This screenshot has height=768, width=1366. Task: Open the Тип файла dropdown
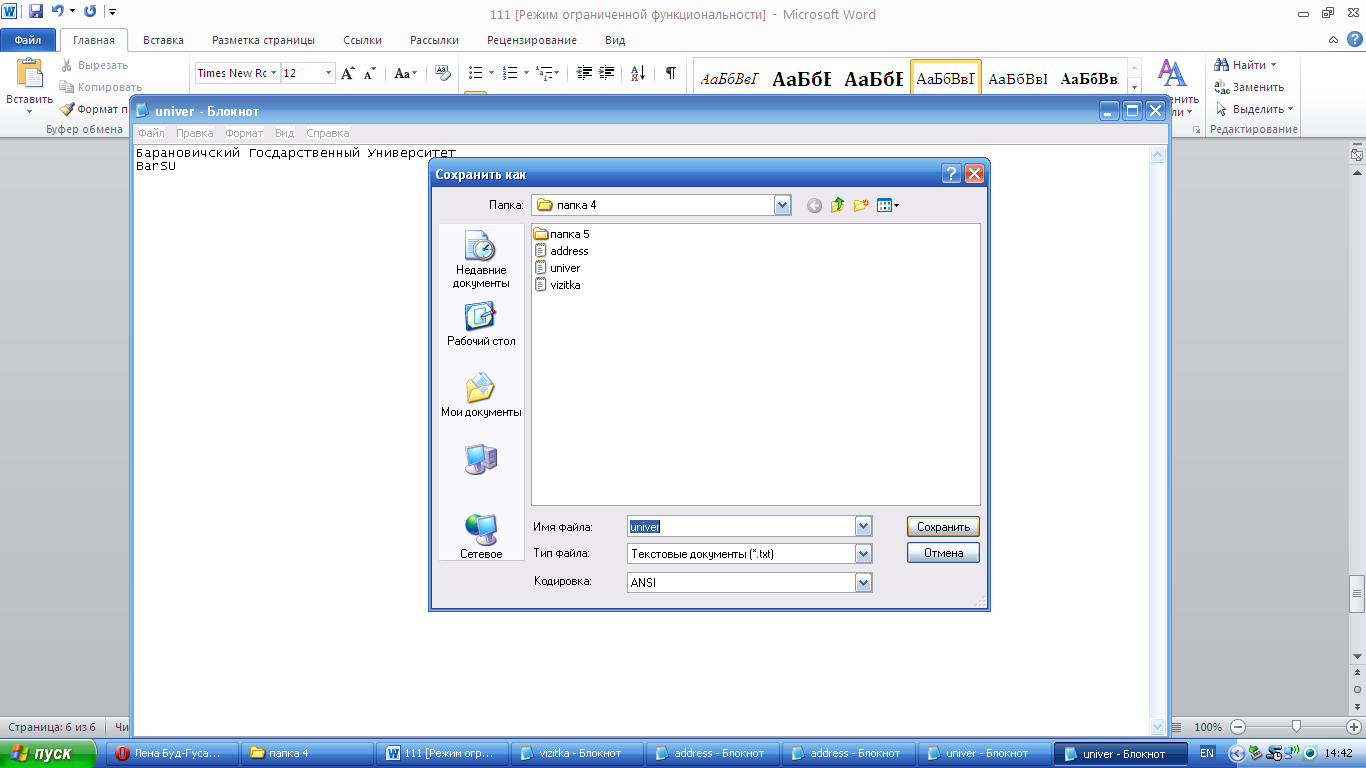[864, 553]
